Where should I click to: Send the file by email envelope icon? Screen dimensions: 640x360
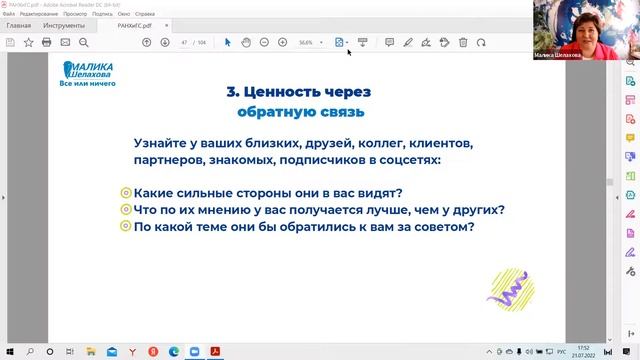pyautogui.click(x=65, y=42)
